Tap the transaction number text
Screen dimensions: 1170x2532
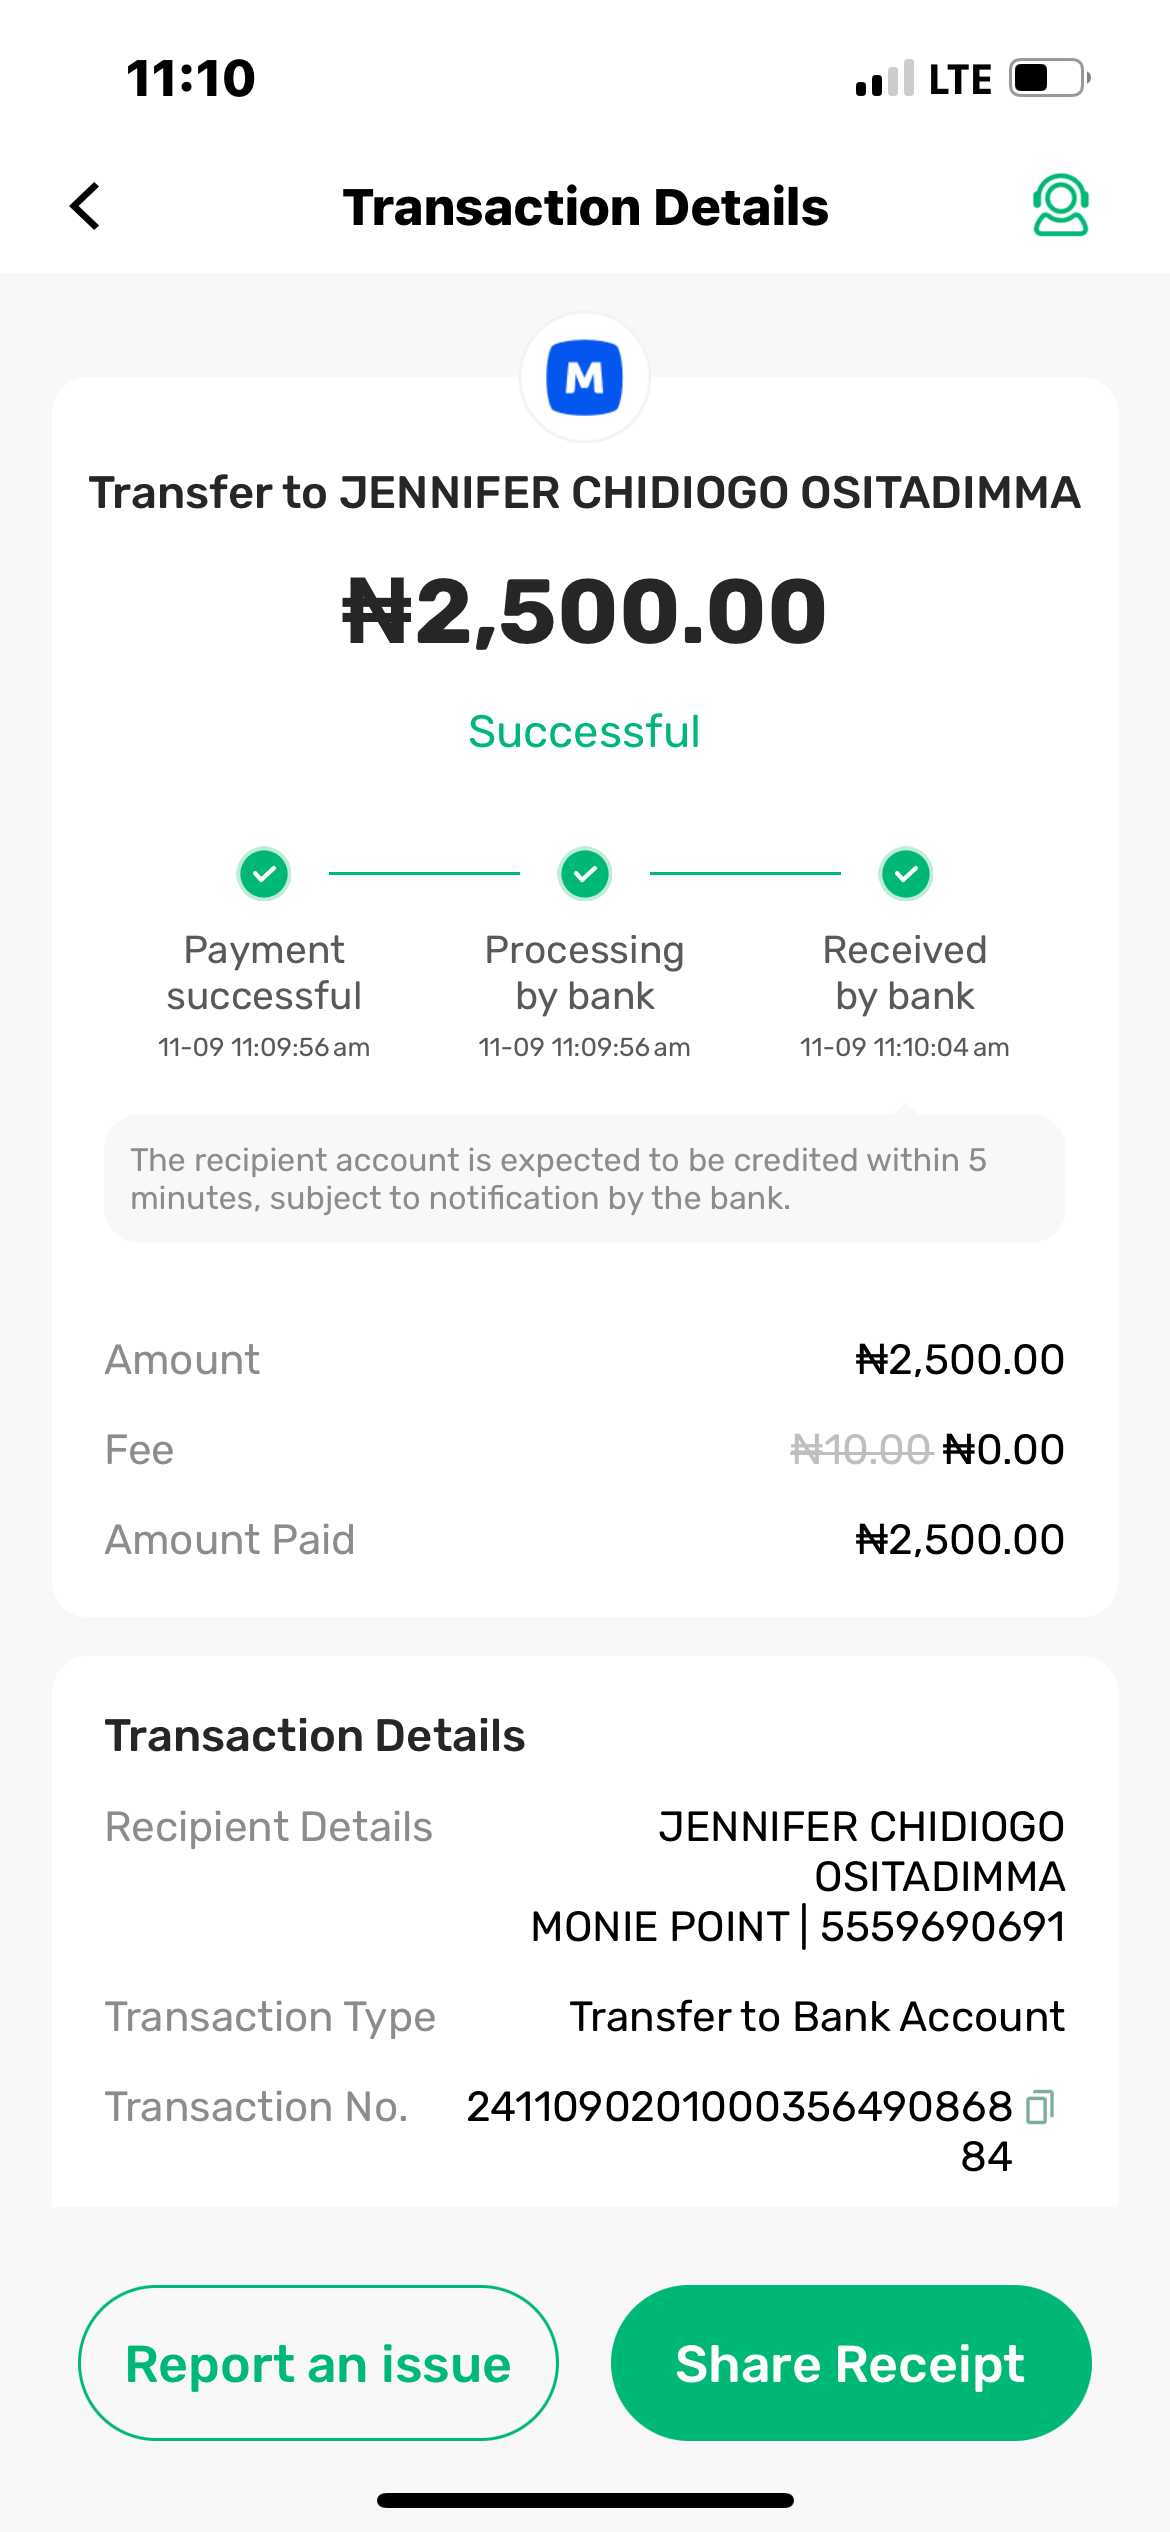coord(740,2107)
